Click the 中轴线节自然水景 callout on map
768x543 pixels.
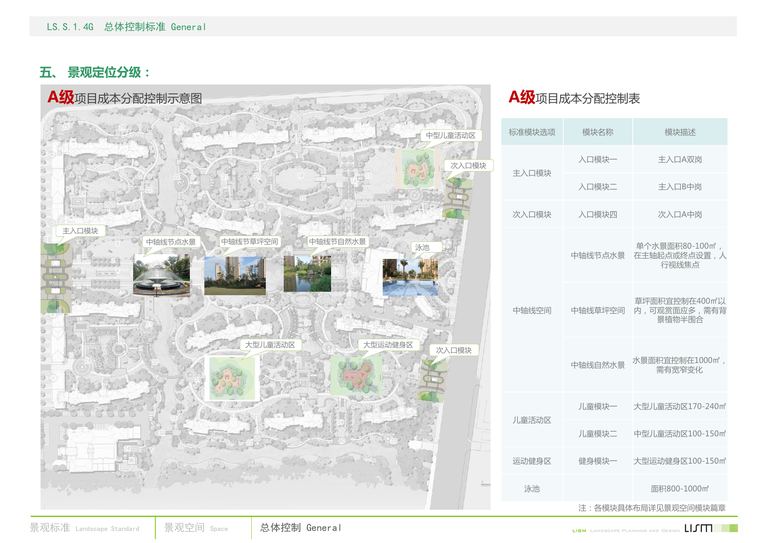tap(337, 241)
